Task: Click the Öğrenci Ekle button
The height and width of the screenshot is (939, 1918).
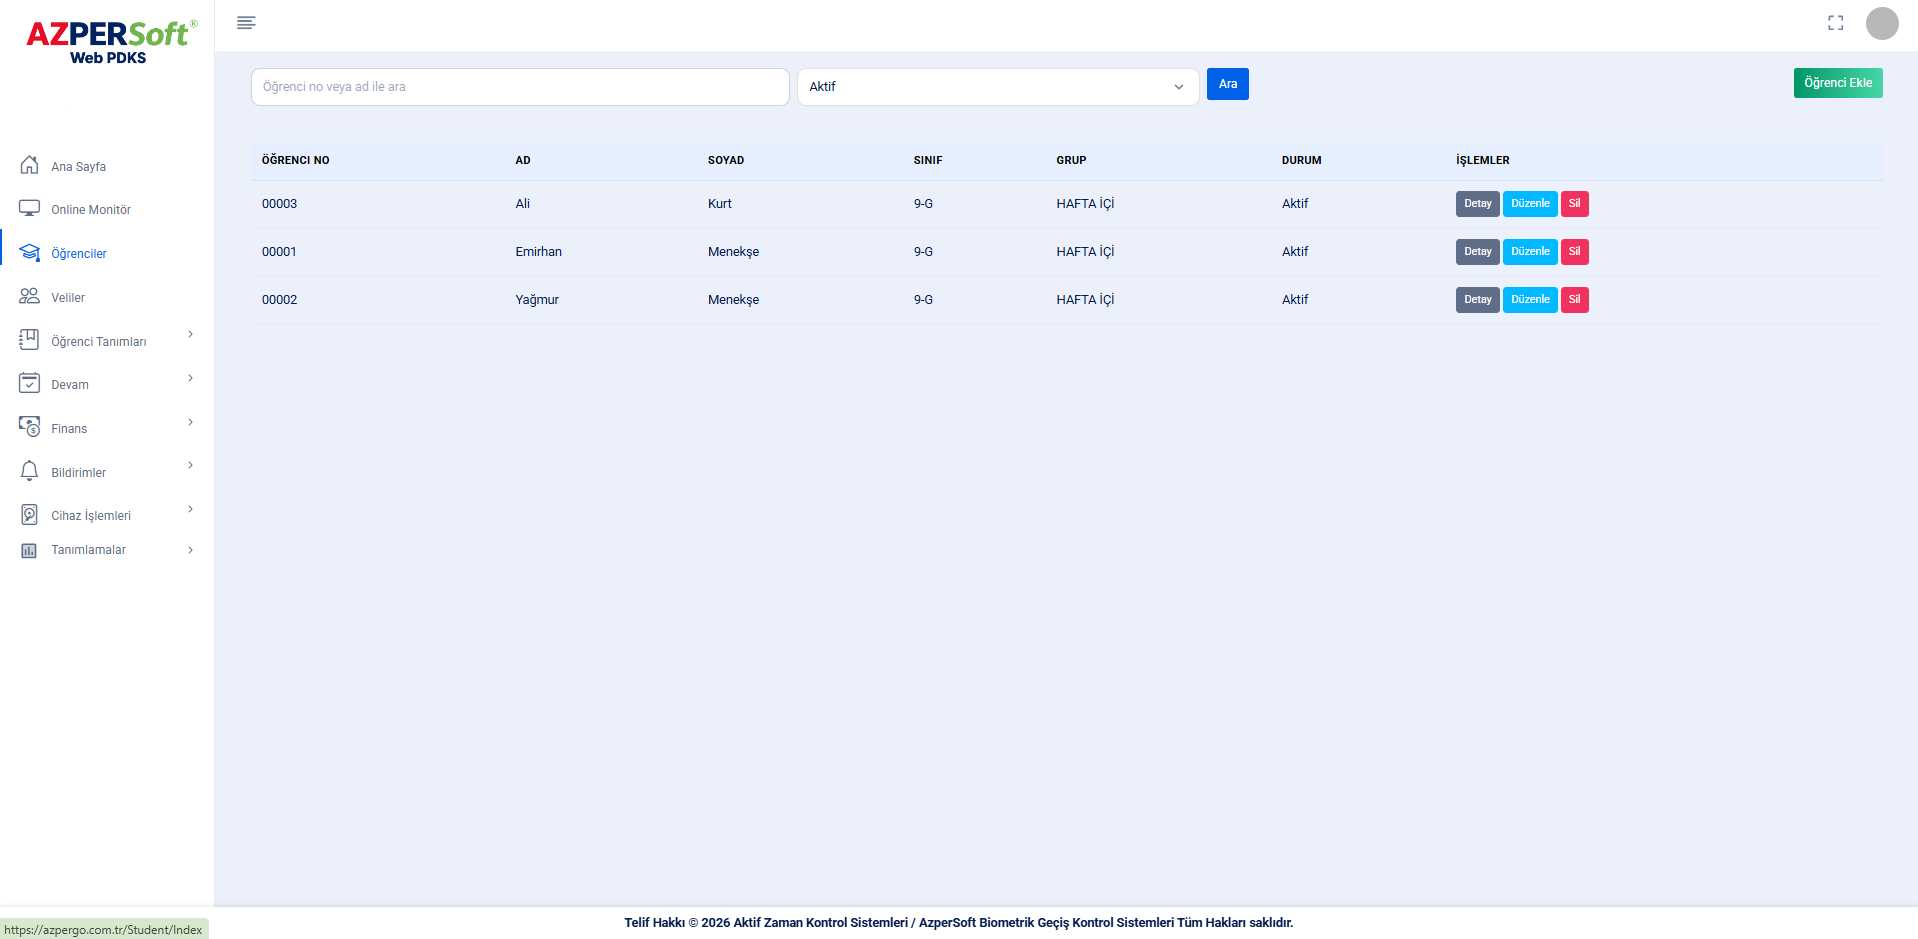Action: coord(1837,83)
